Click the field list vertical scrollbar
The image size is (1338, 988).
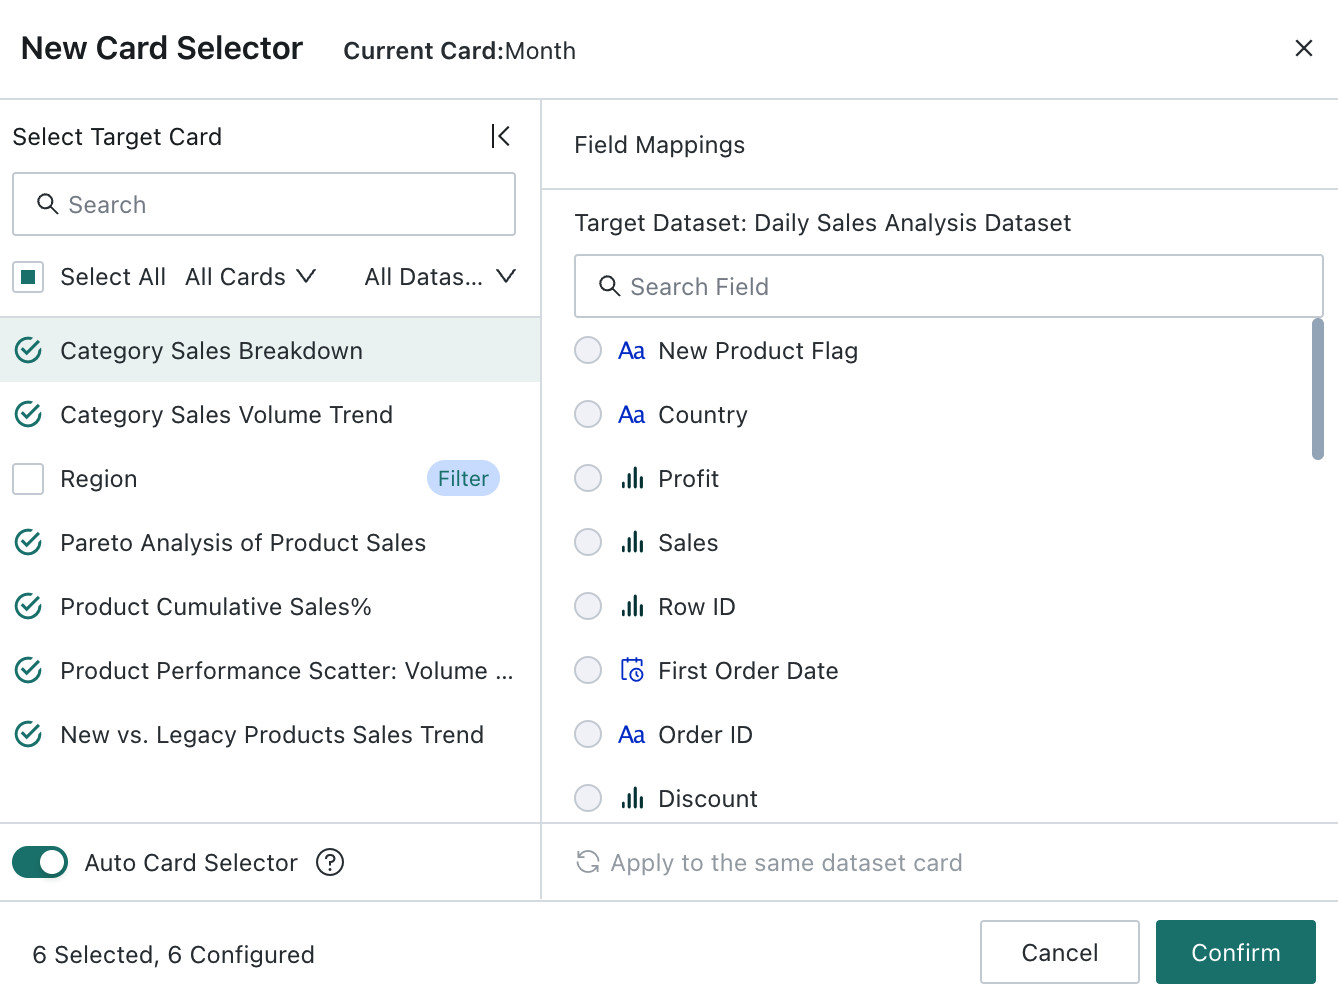point(1318,388)
